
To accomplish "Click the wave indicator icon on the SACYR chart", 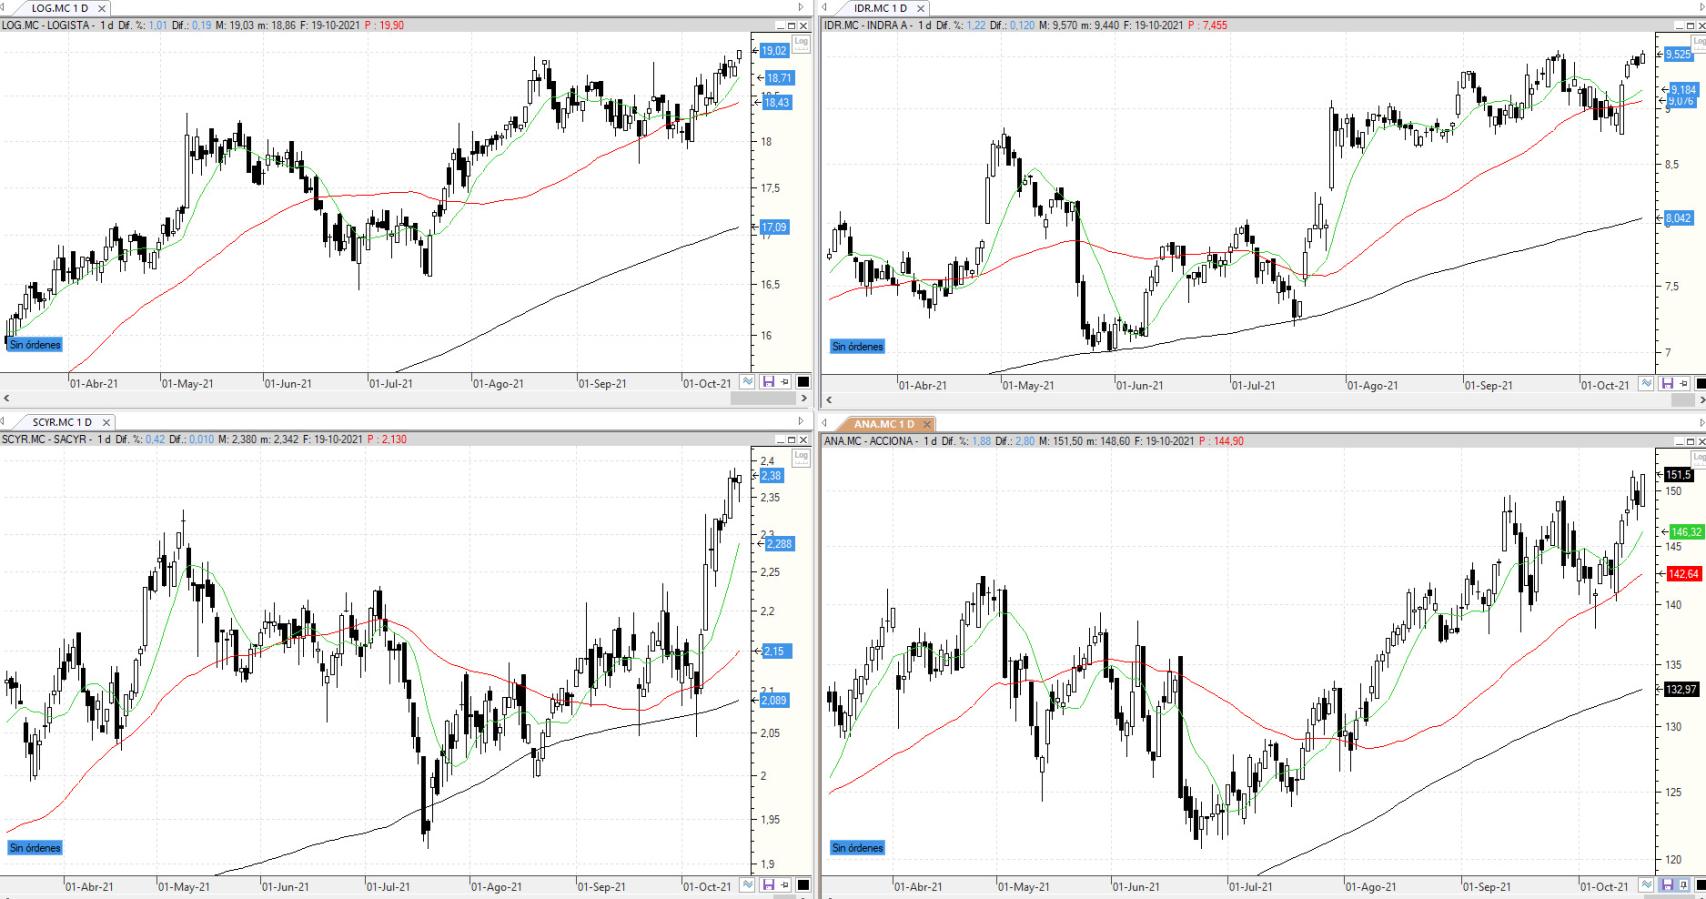I will click(747, 885).
